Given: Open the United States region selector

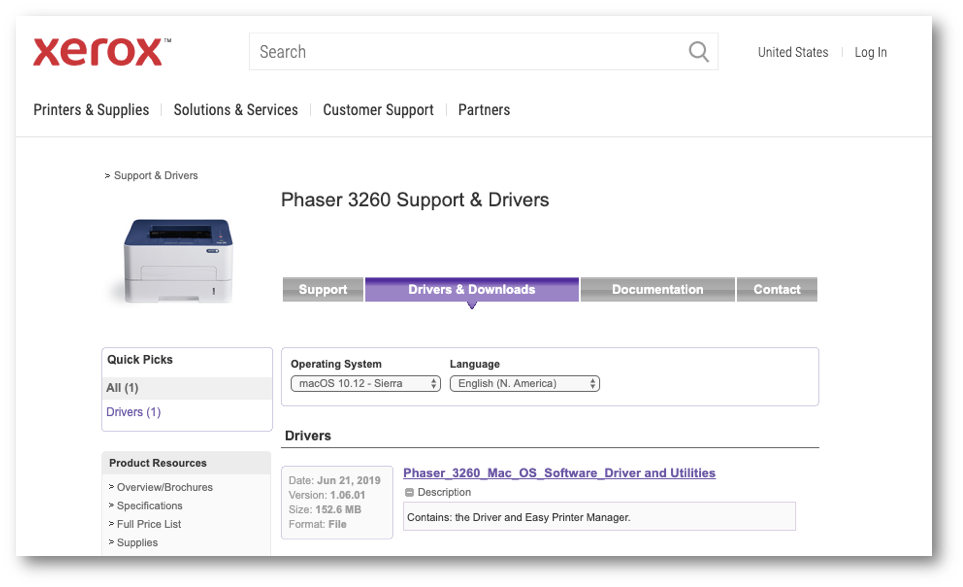Looking at the screenshot, I should pos(792,52).
